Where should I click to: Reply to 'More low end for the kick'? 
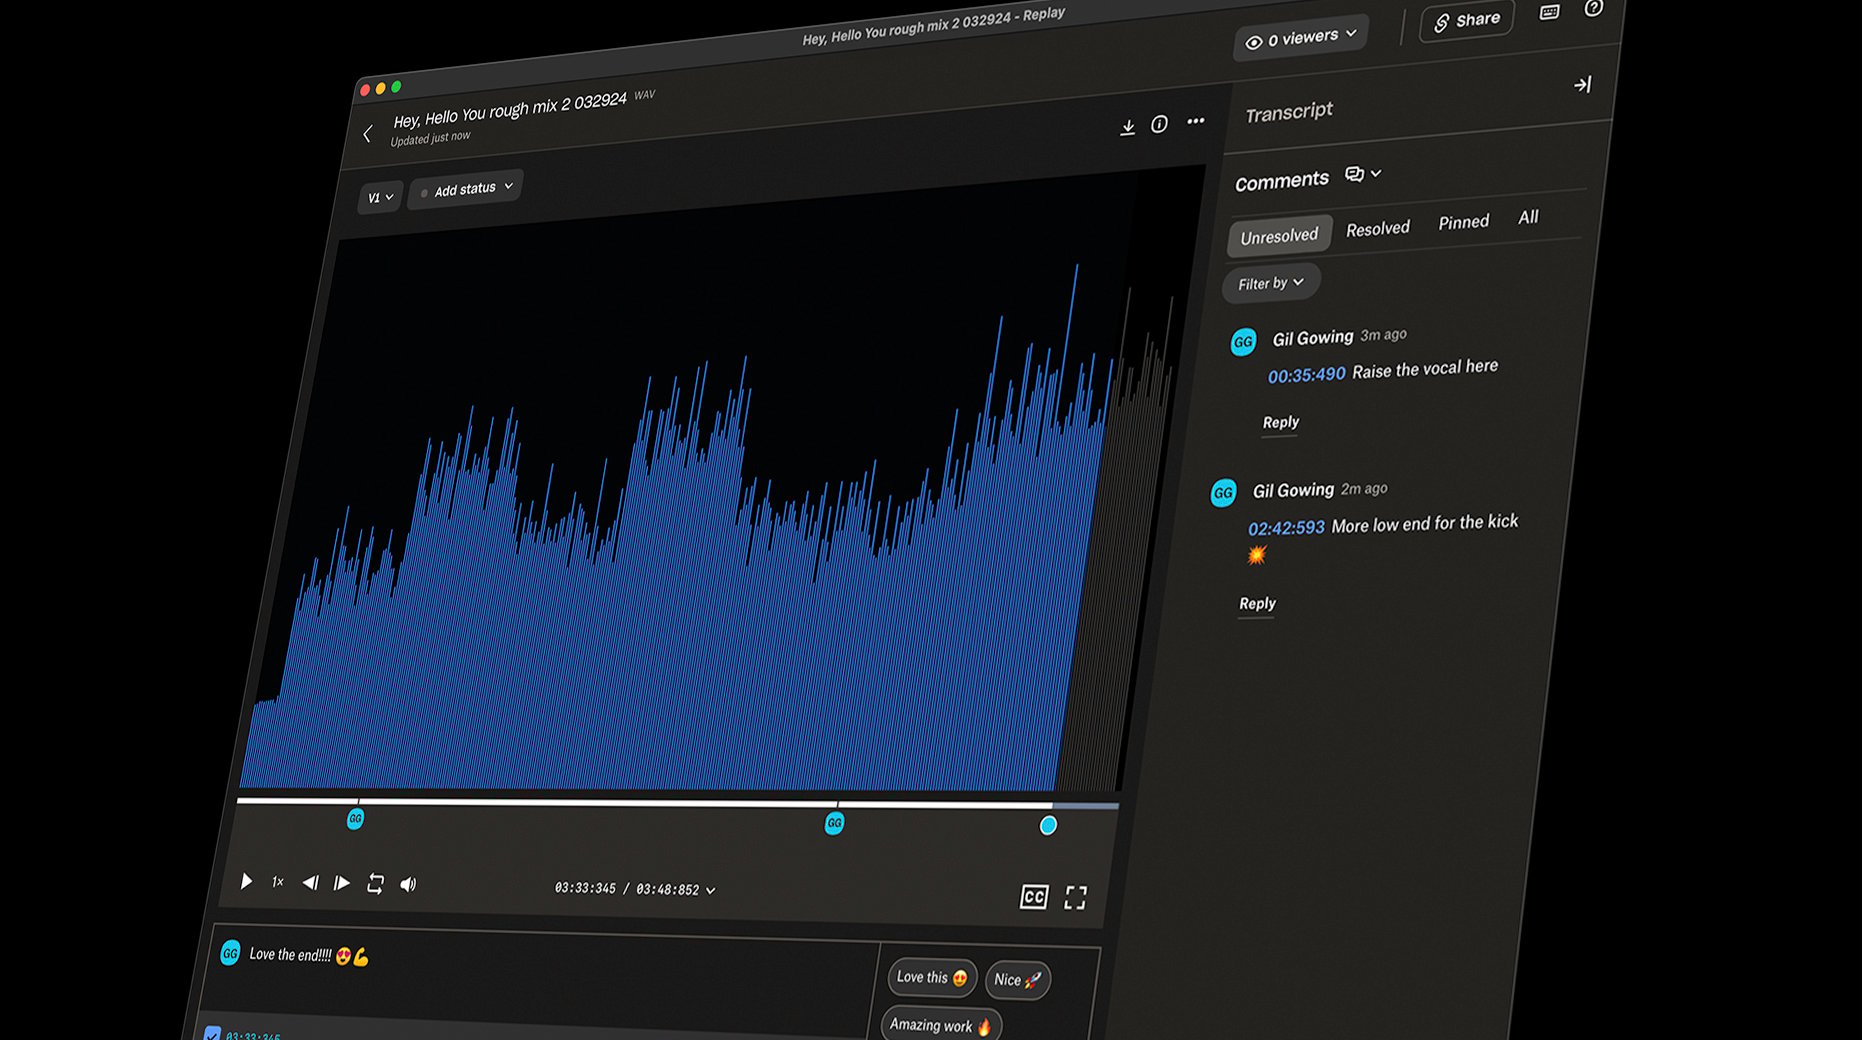(1257, 603)
